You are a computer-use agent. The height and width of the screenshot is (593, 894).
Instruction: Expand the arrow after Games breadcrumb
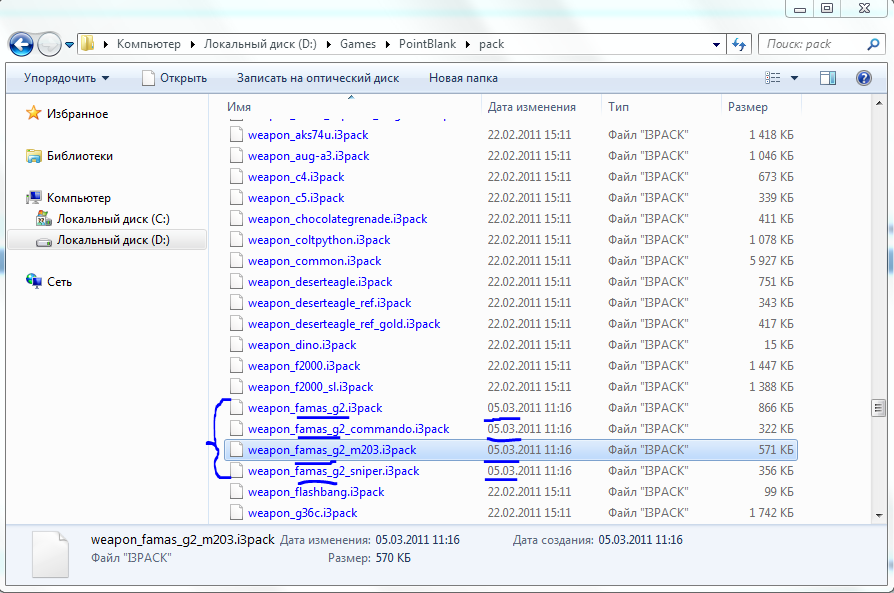pos(388,44)
